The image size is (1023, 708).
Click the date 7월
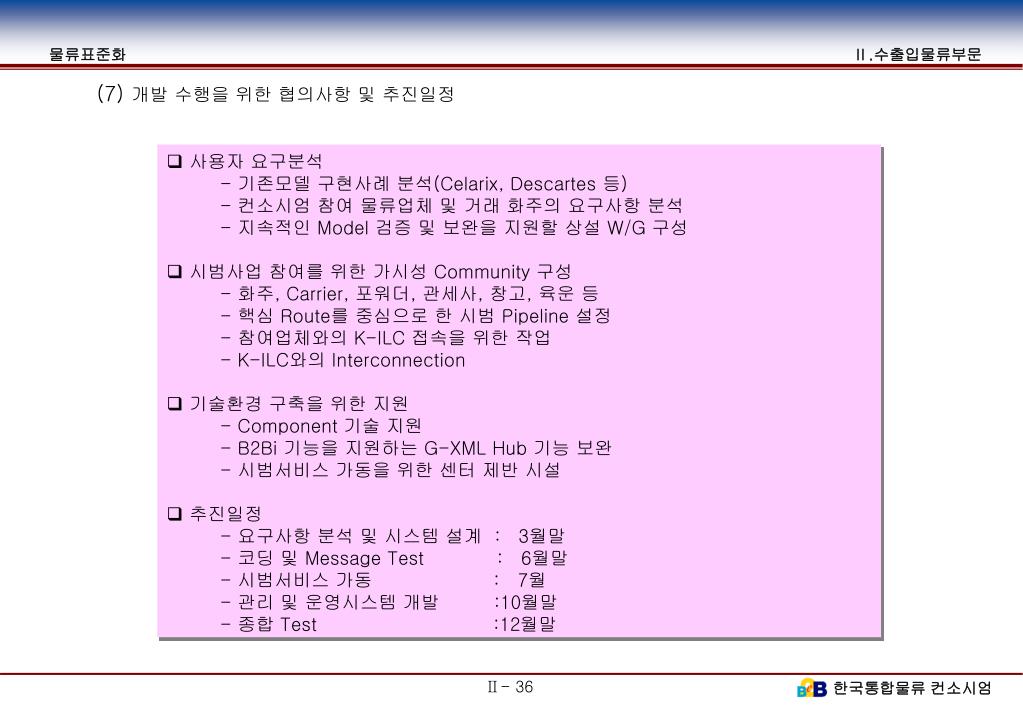(531, 579)
